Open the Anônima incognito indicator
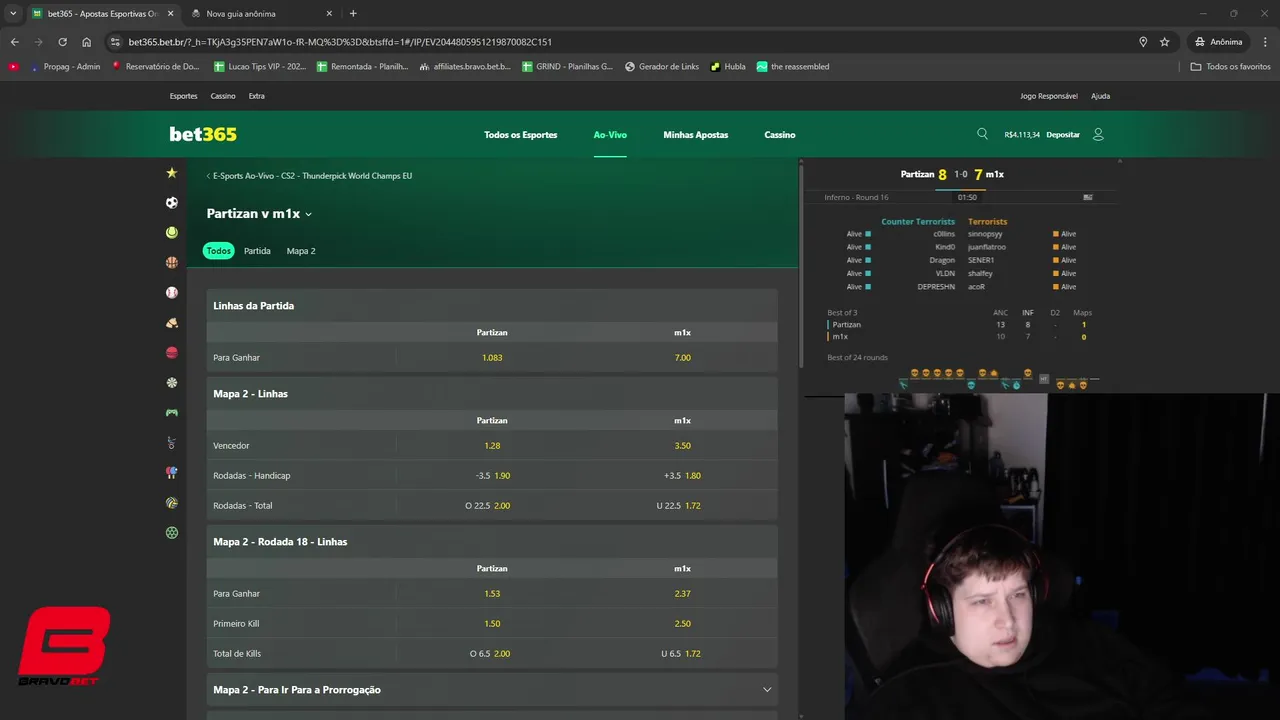Viewport: 1280px width, 720px height. tap(1218, 42)
